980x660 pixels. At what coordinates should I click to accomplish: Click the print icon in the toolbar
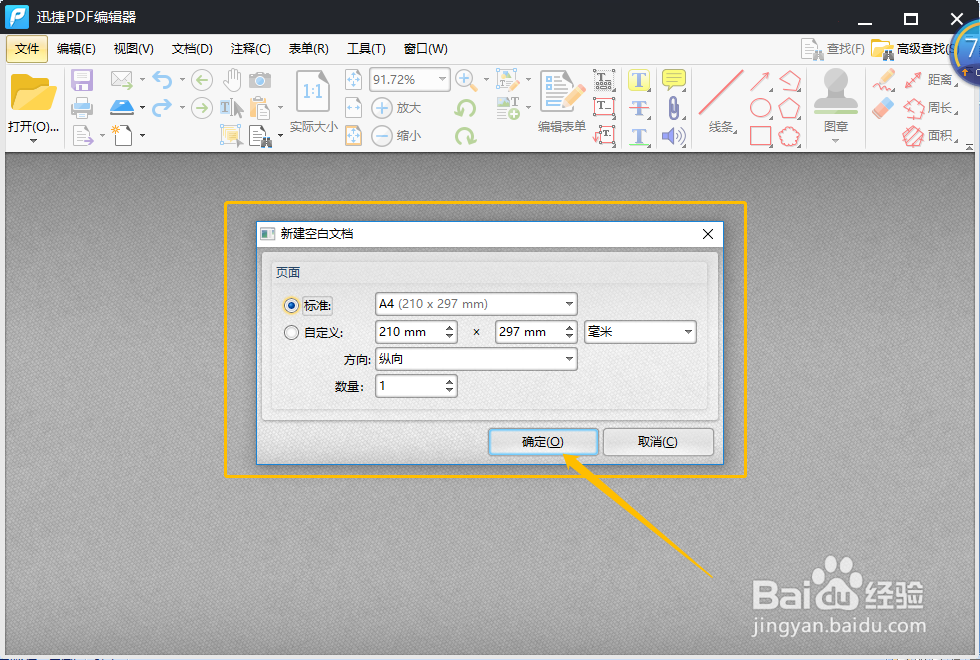coord(82,108)
